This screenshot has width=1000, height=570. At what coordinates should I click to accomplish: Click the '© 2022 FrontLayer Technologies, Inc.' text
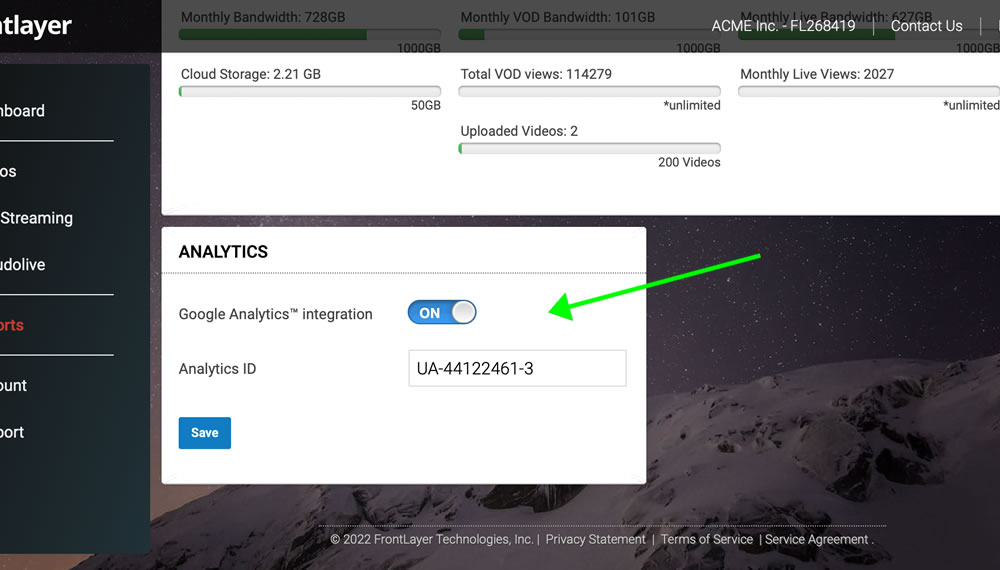(431, 539)
